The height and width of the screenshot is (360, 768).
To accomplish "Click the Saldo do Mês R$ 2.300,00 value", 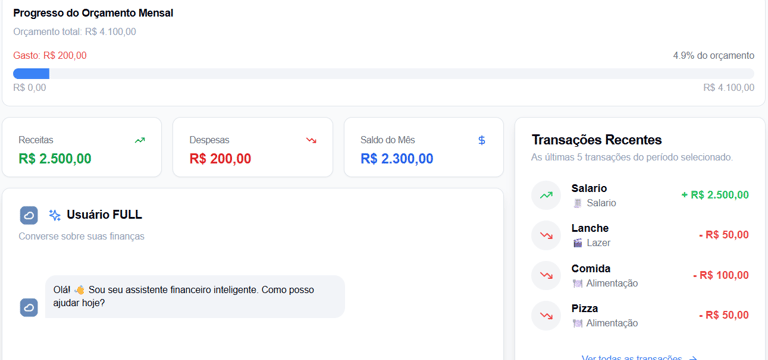I will 397,159.
